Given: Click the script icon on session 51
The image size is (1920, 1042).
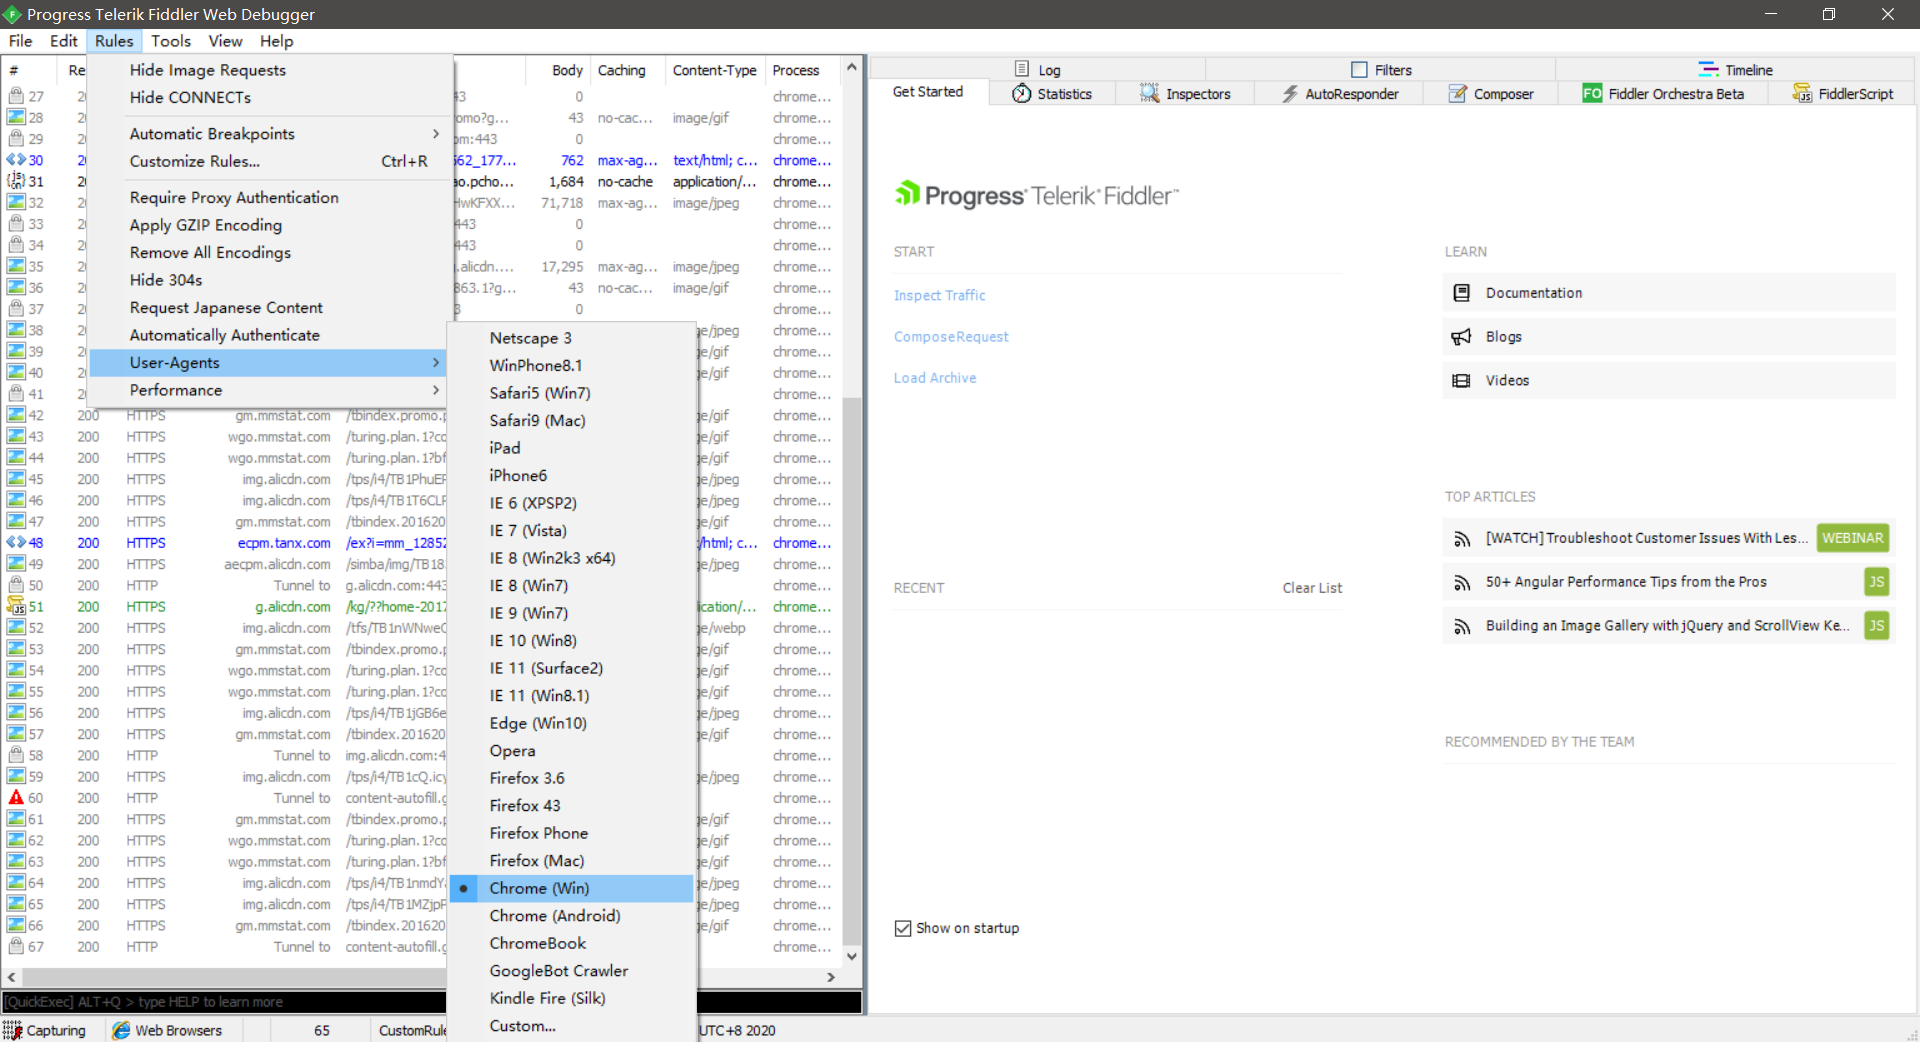Looking at the screenshot, I should pyautogui.click(x=16, y=606).
